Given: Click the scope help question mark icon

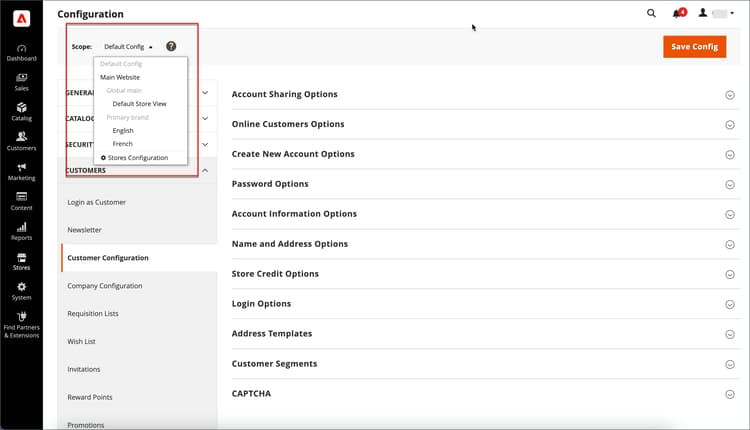Looking at the screenshot, I should [171, 46].
